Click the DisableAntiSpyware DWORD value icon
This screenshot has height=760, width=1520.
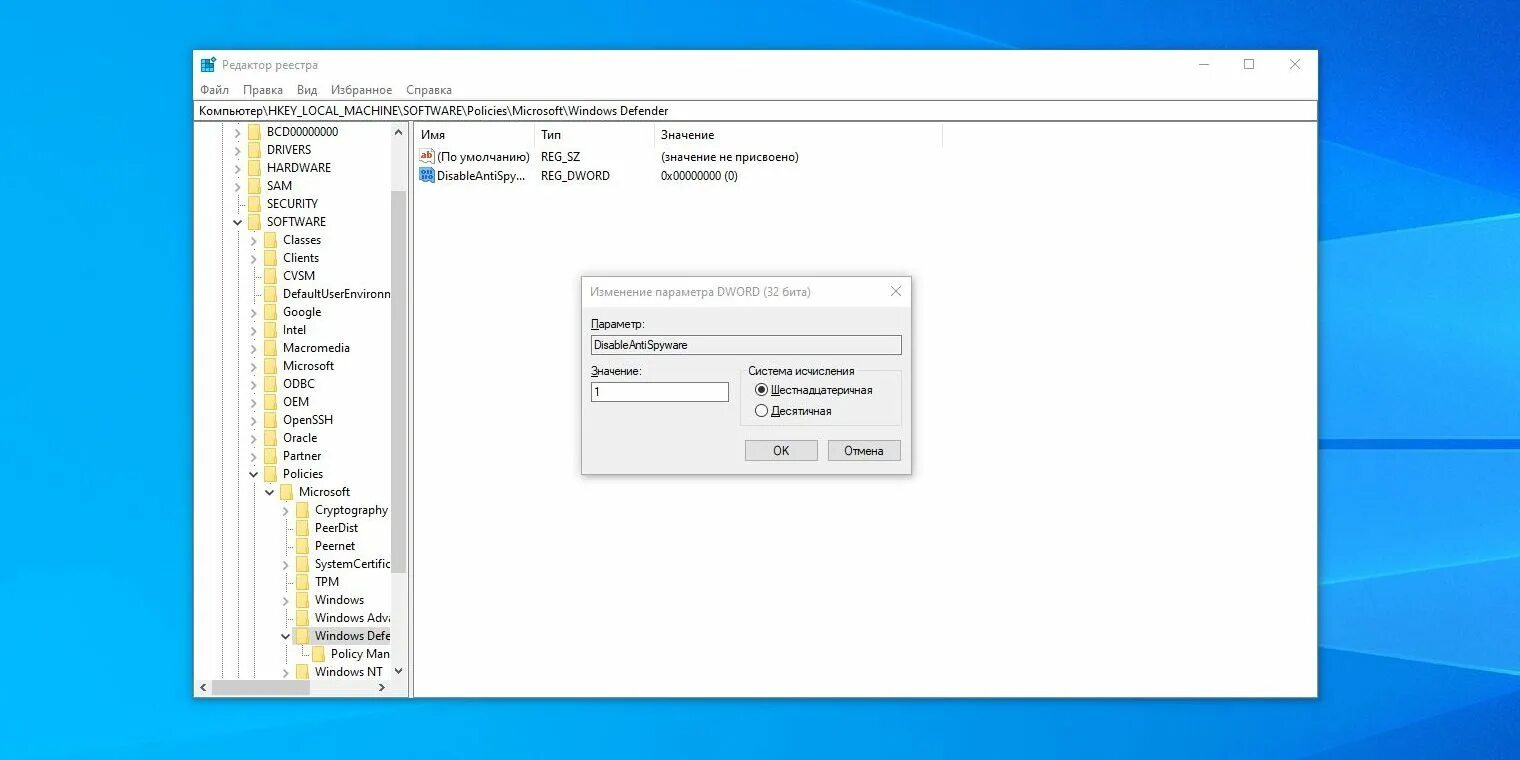point(427,175)
